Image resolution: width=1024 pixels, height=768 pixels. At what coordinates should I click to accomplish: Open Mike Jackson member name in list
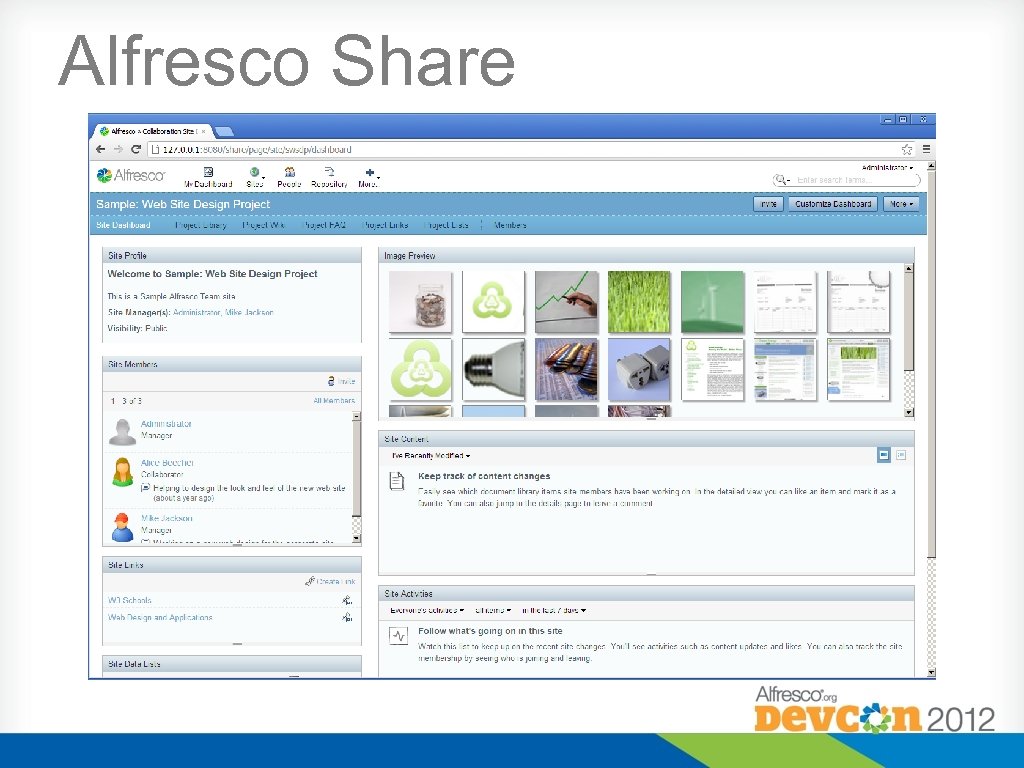(x=167, y=519)
